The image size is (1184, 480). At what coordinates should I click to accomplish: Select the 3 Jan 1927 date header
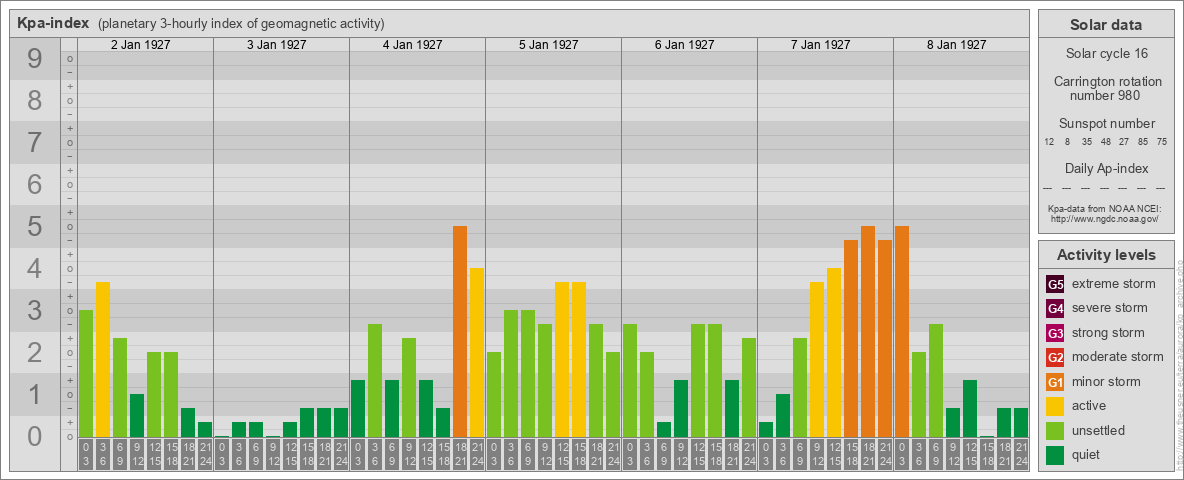[276, 45]
